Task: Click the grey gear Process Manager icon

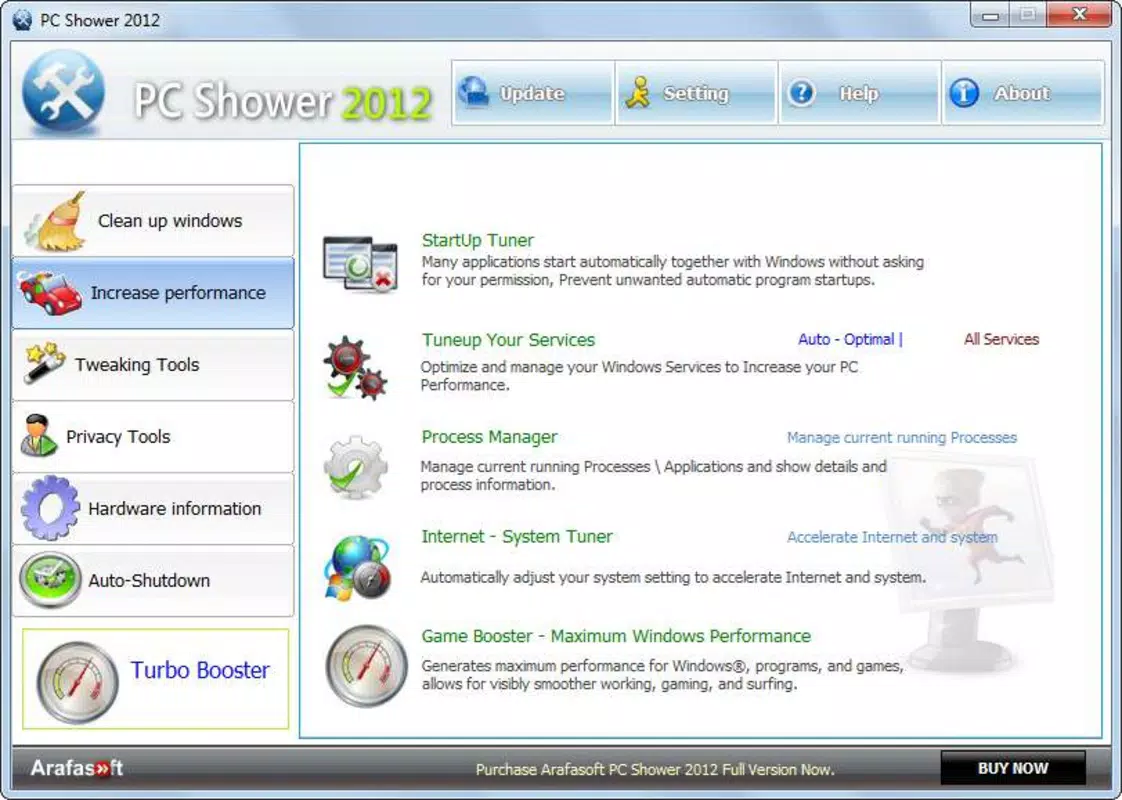Action: 356,467
